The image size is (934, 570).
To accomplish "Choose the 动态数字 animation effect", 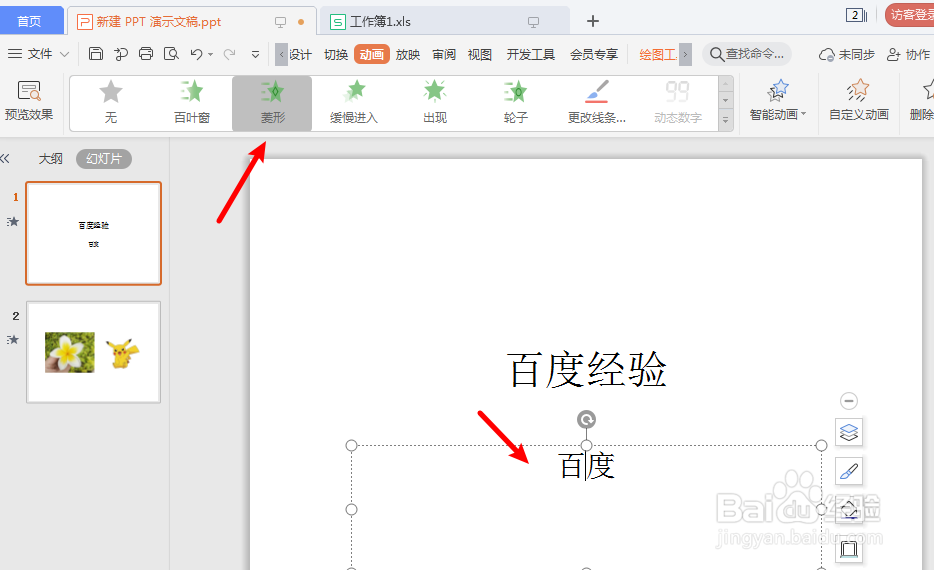I will pyautogui.click(x=678, y=102).
